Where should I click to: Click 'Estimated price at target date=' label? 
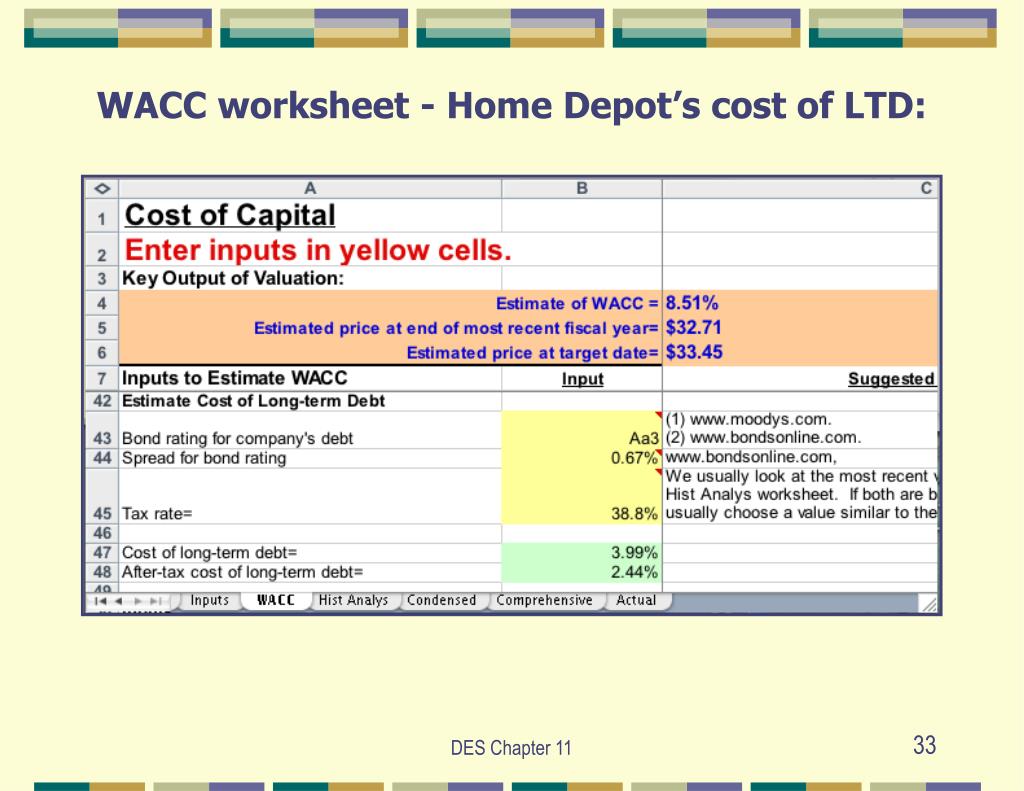pos(532,353)
